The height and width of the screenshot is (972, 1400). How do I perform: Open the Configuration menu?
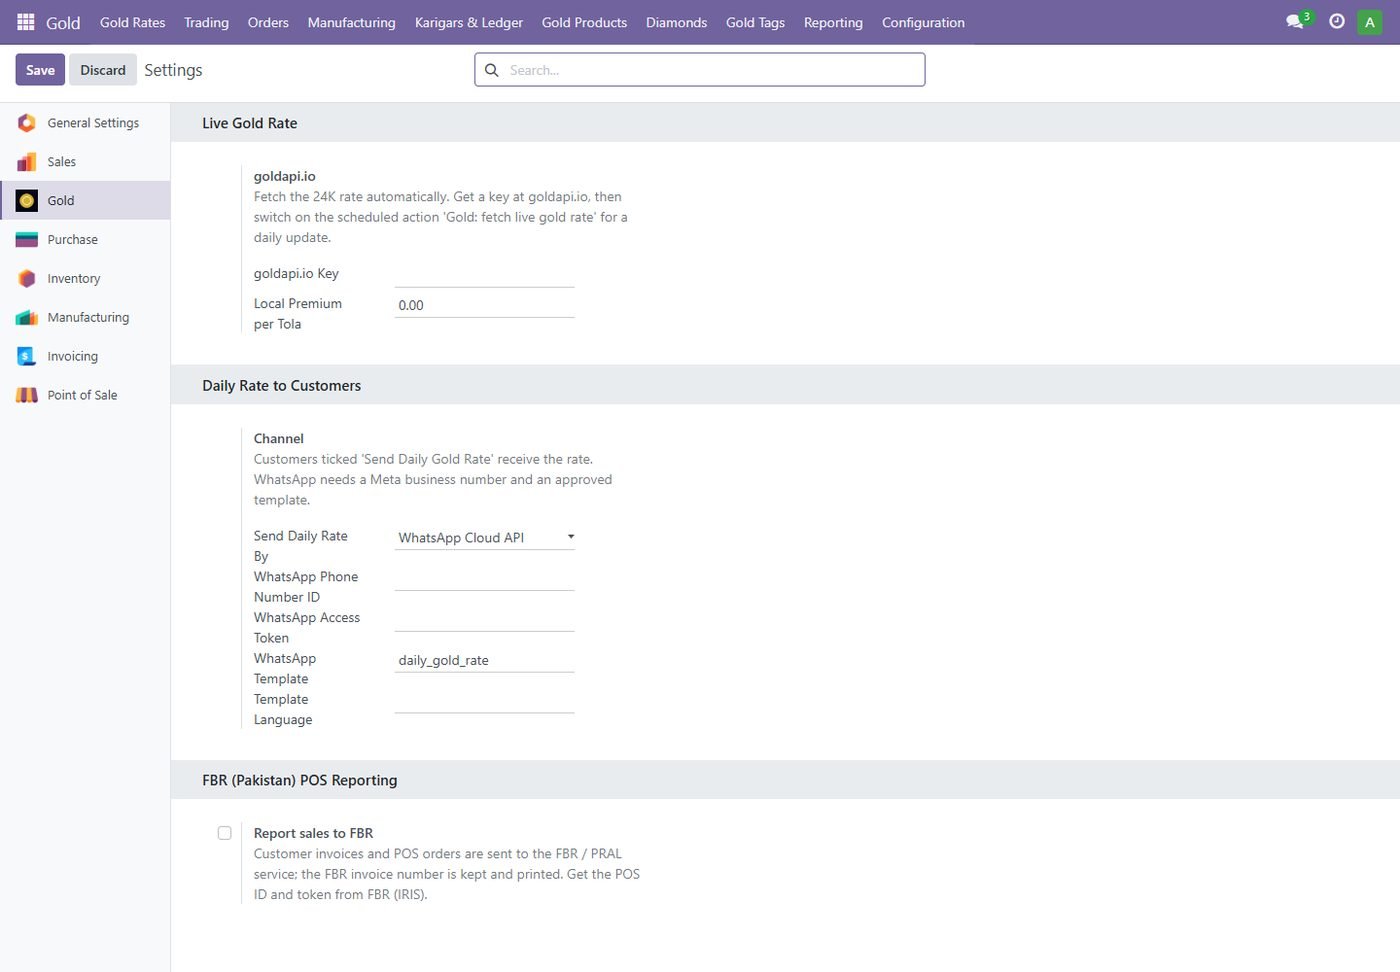tap(923, 22)
